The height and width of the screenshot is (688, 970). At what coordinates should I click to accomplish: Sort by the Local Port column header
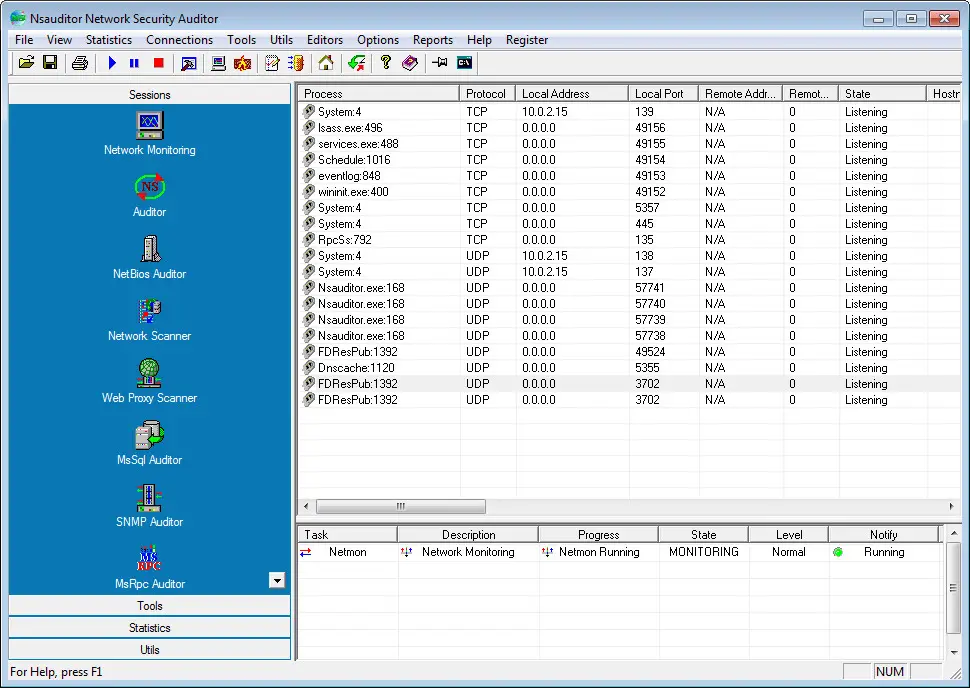660,93
